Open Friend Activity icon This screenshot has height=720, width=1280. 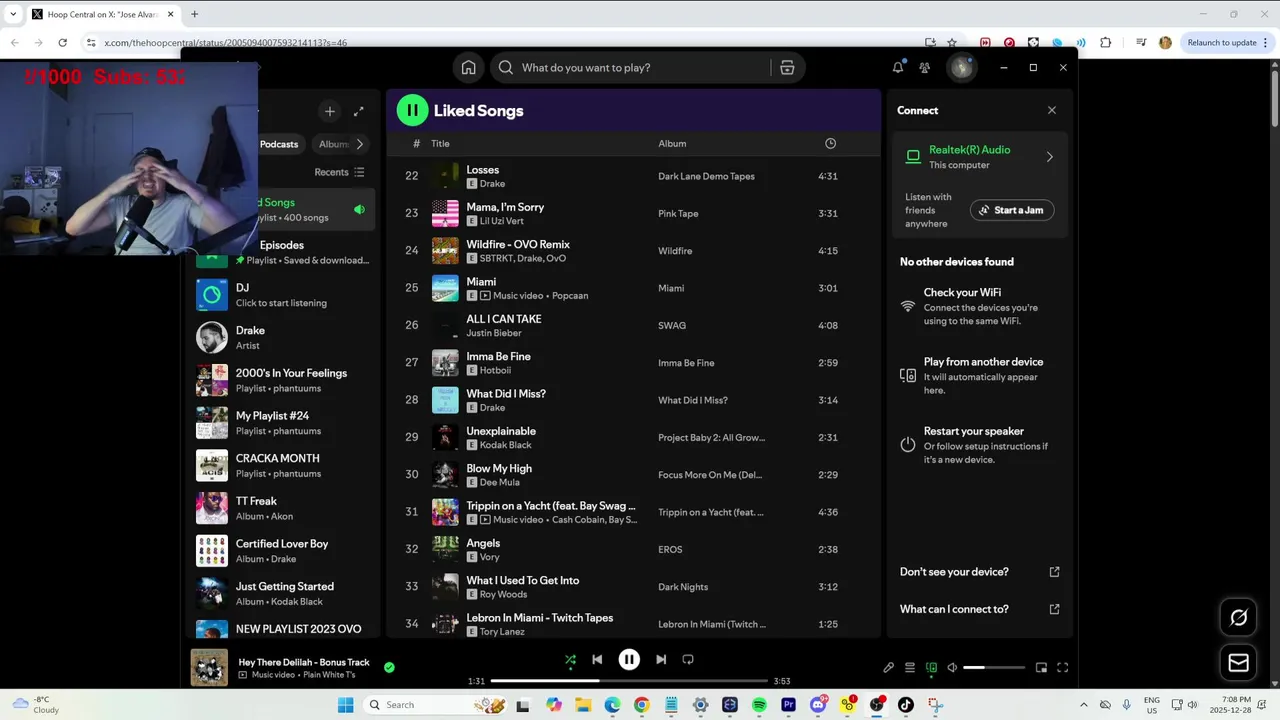[x=924, y=67]
